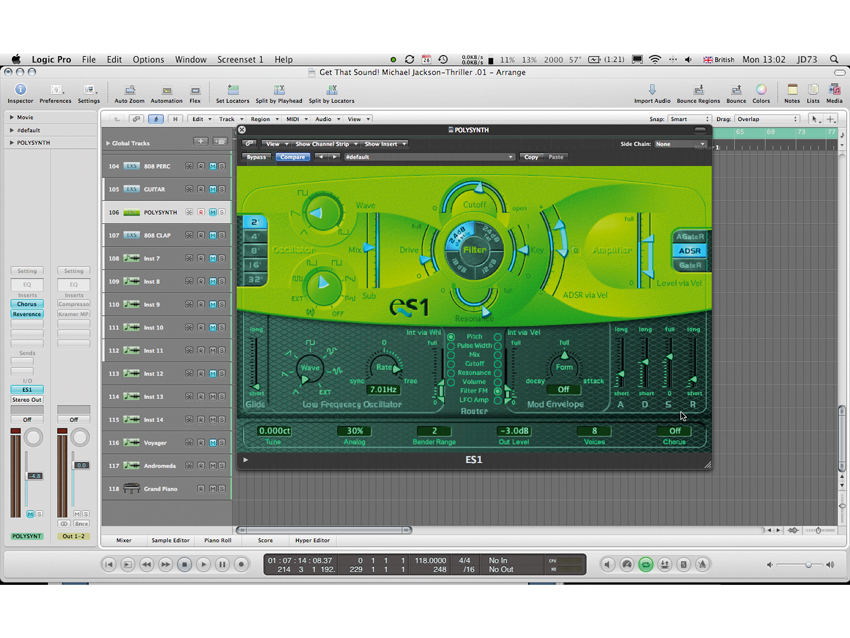Viewport: 850px width, 638px height.
Task: Click the Set Locators icon
Action: click(x=233, y=90)
